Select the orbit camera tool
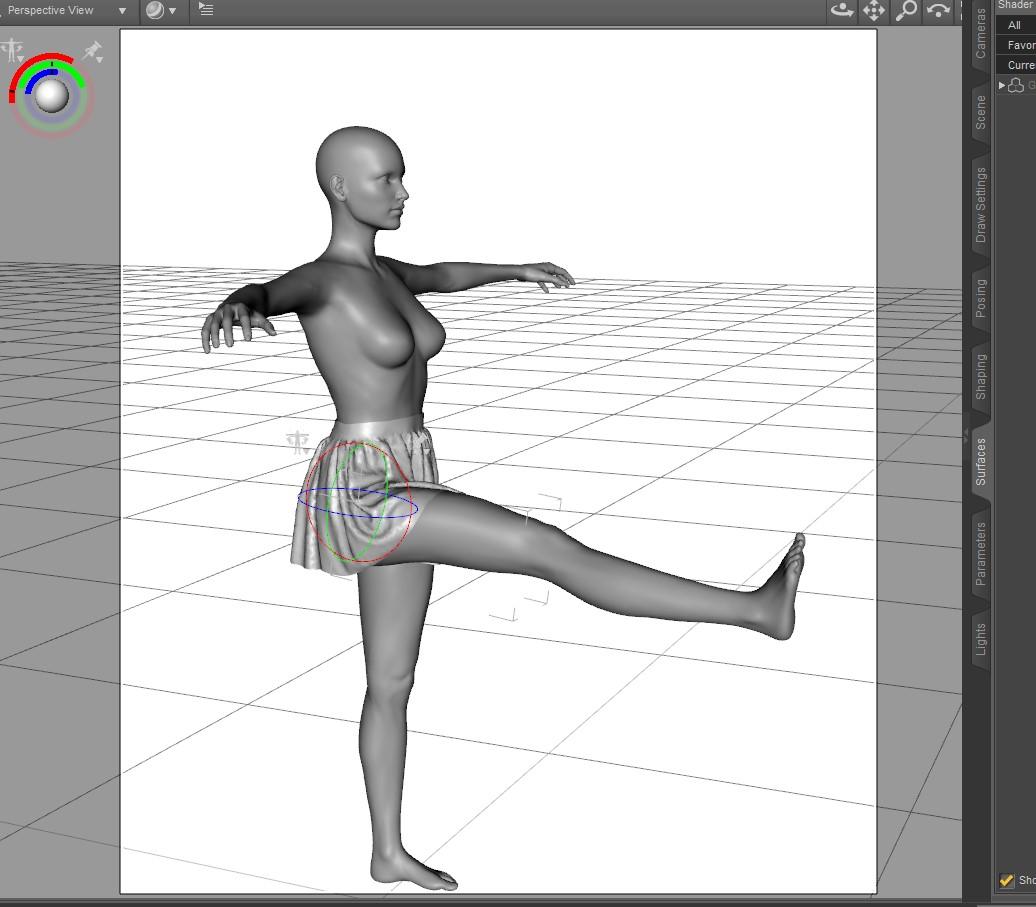 click(842, 10)
